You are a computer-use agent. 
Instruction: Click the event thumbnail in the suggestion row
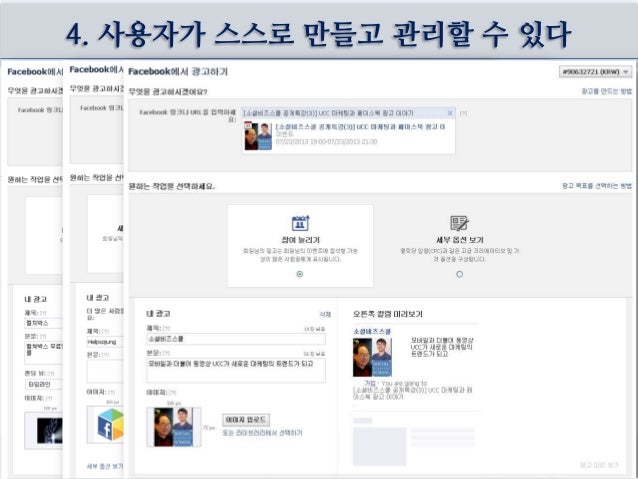point(258,136)
